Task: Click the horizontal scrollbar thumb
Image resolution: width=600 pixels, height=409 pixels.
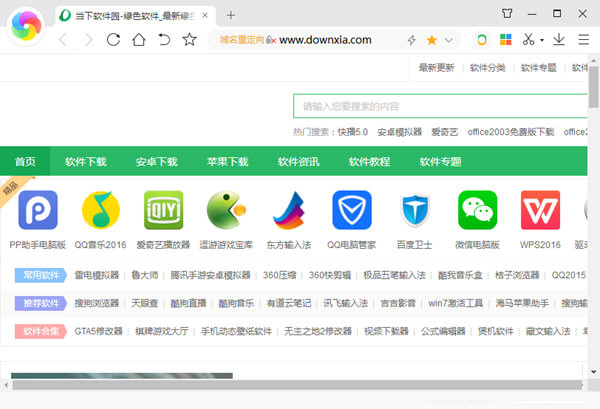Action: pos(297,385)
